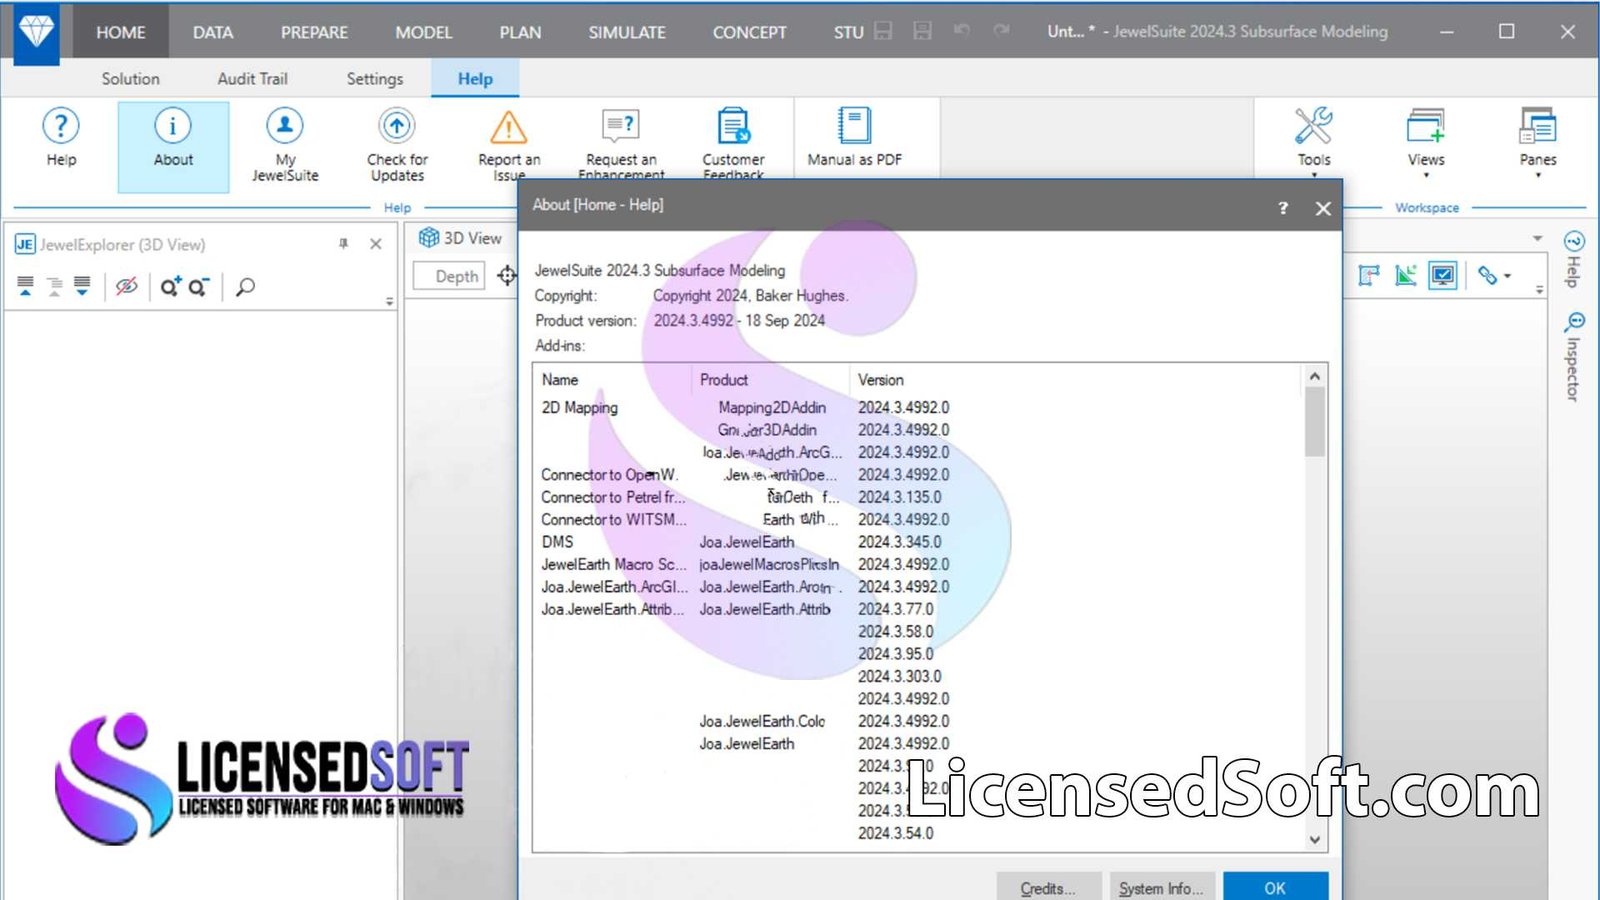Click Credits button in About dialog
The width and height of the screenshot is (1600, 900).
(1048, 888)
